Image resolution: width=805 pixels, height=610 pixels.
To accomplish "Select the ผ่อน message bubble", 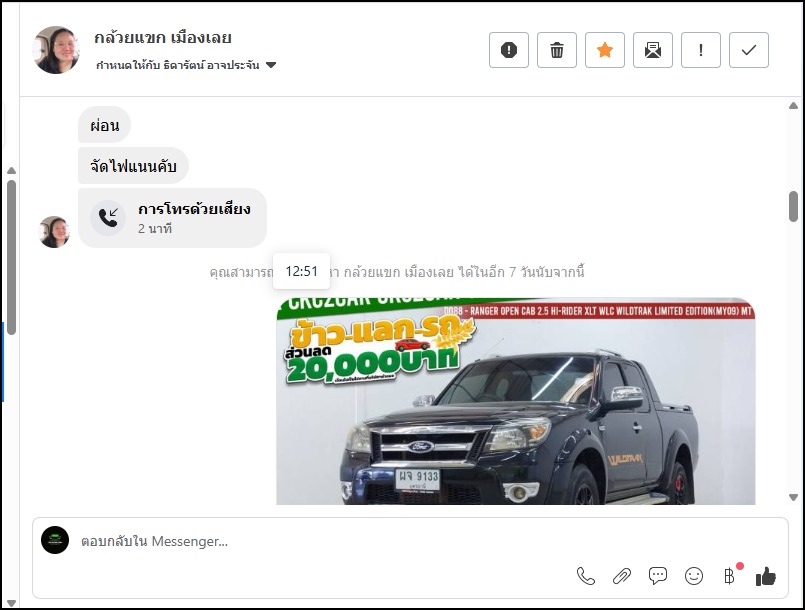I will [x=104, y=125].
